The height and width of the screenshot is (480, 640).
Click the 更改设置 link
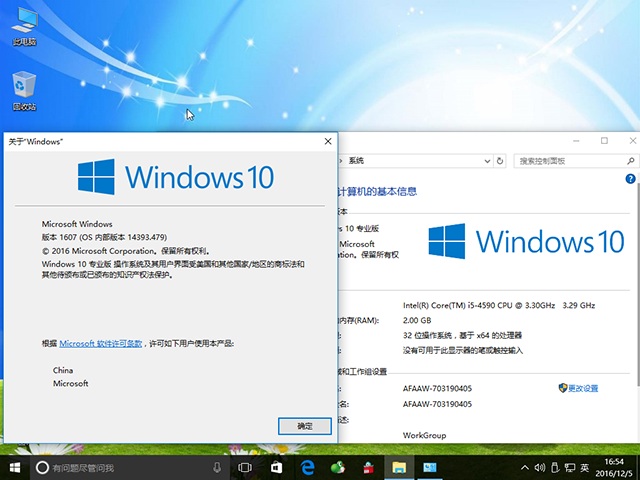point(583,388)
